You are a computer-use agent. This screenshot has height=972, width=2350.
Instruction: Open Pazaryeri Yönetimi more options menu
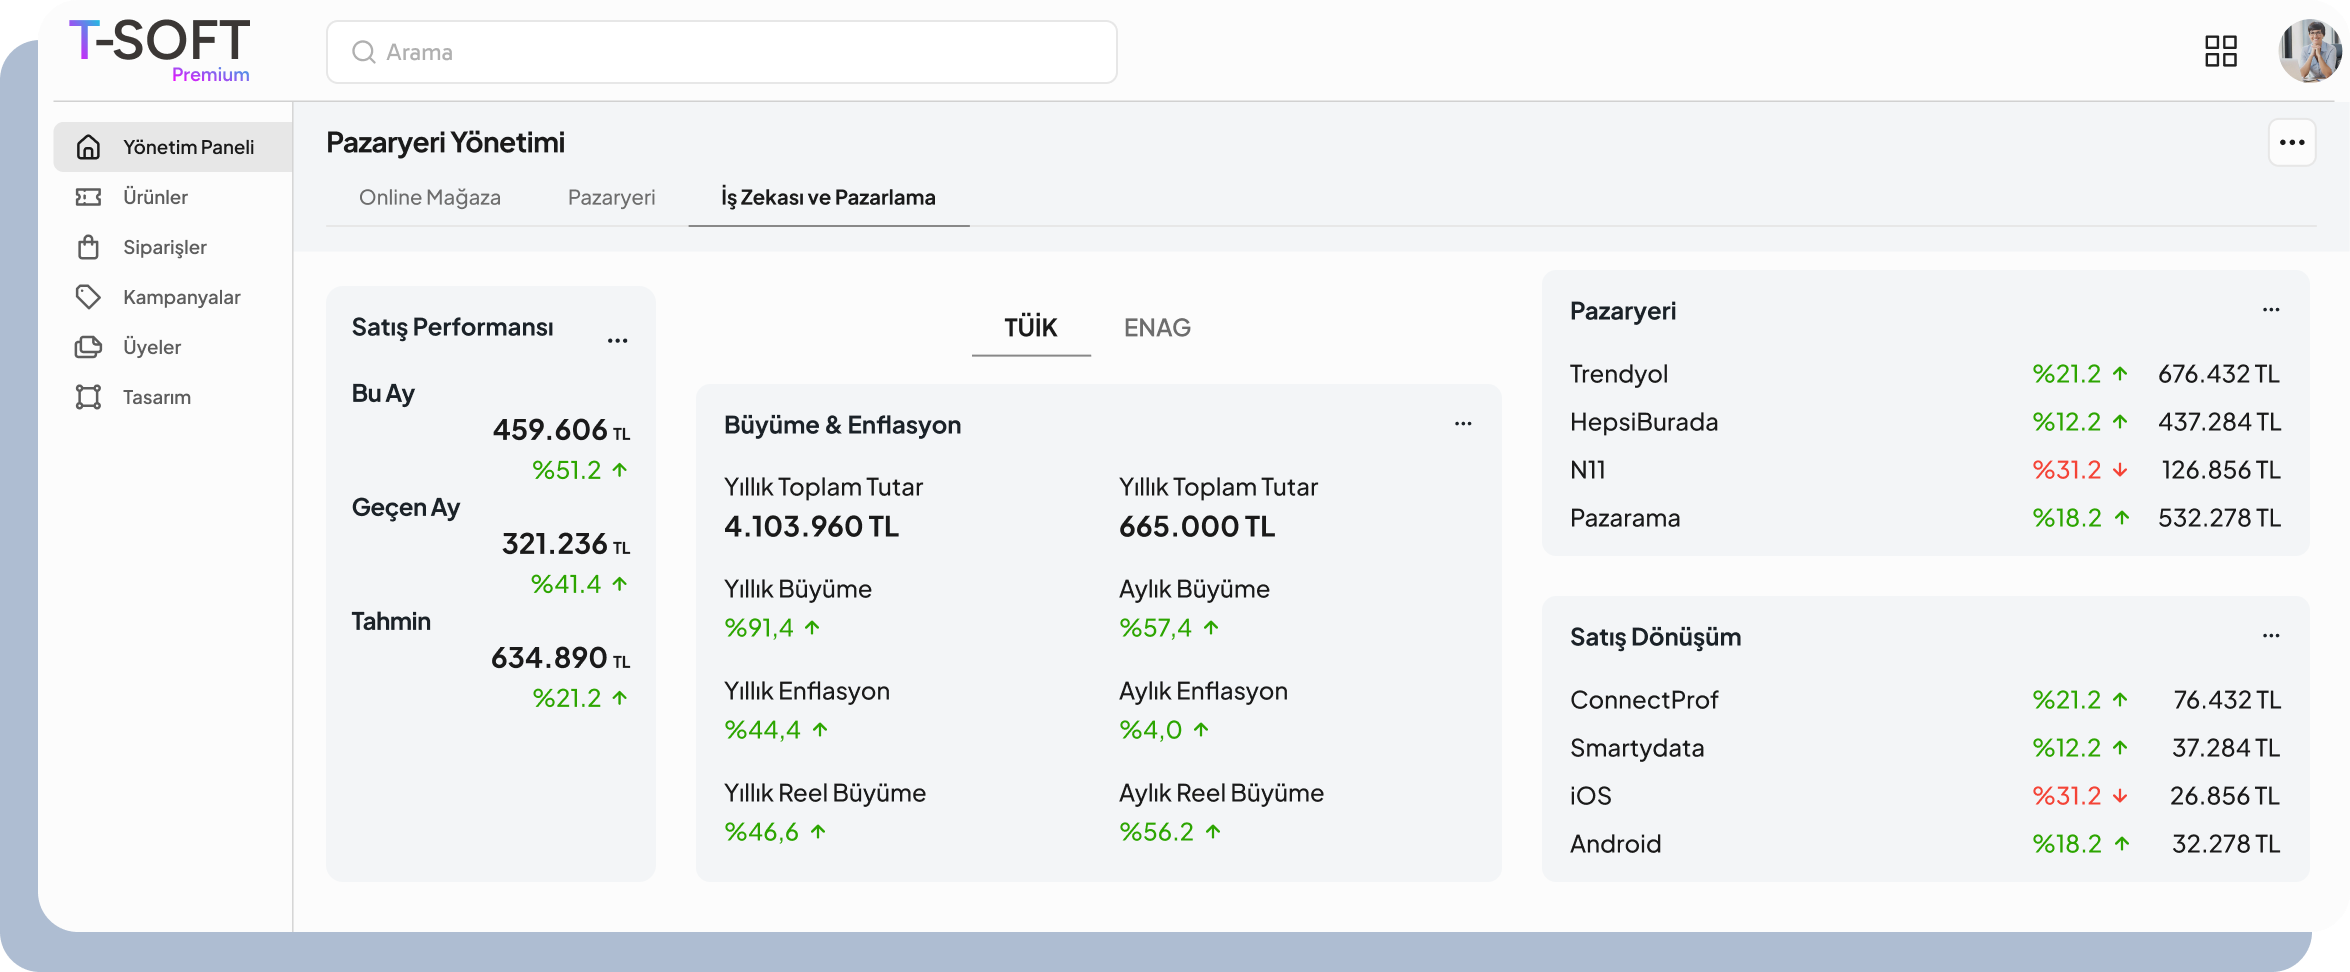point(2291,143)
